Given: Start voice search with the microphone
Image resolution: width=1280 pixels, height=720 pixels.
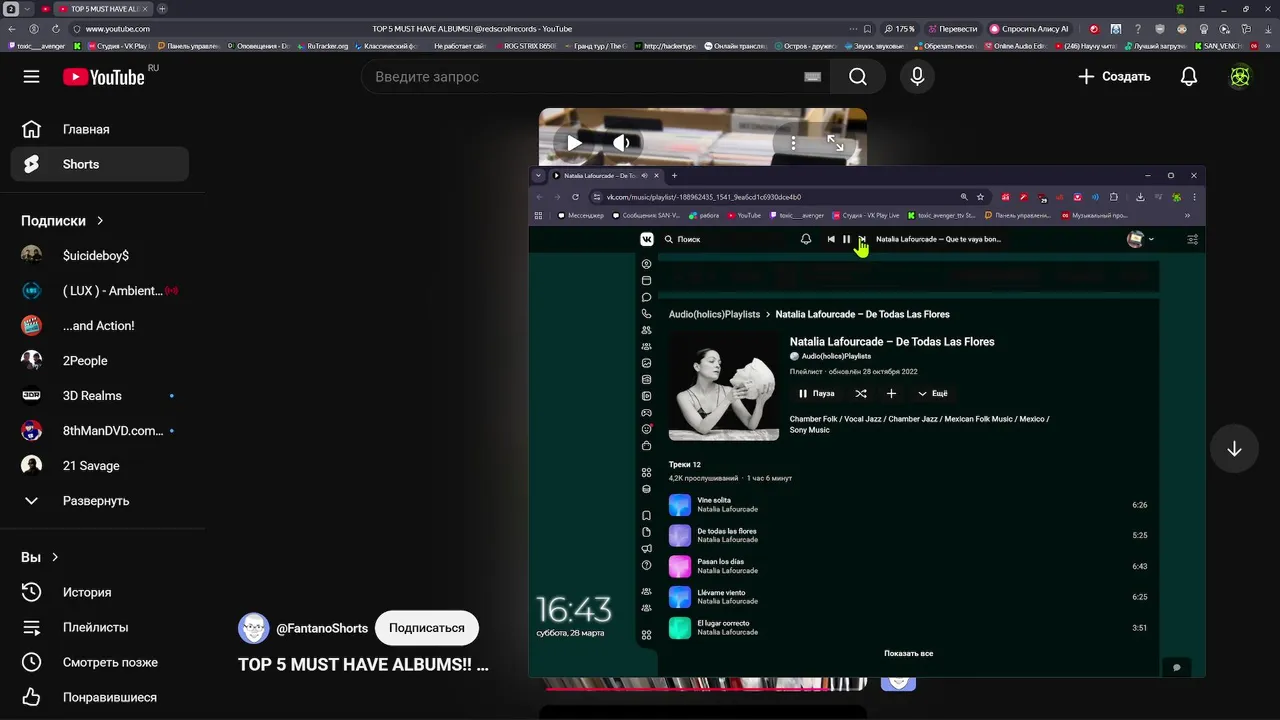Looking at the screenshot, I should click(x=917, y=77).
